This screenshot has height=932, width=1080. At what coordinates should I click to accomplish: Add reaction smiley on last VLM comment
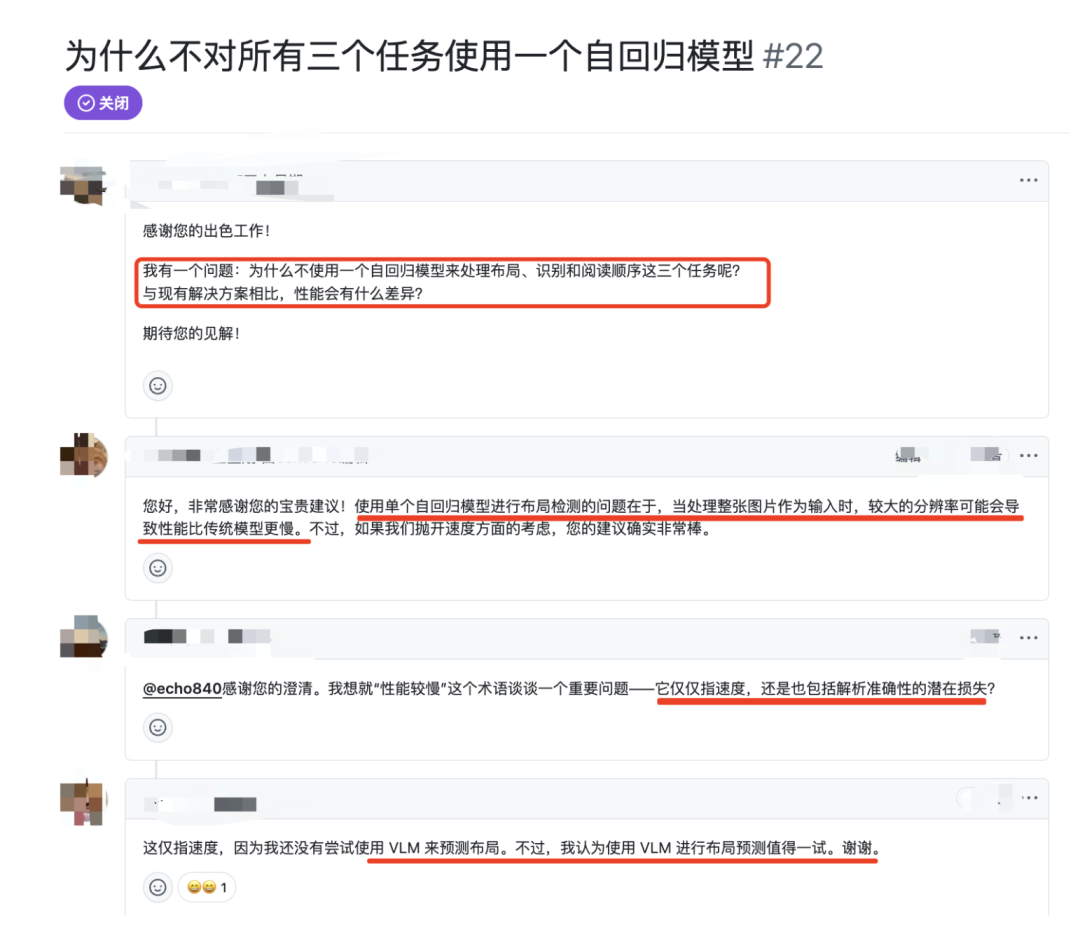158,887
